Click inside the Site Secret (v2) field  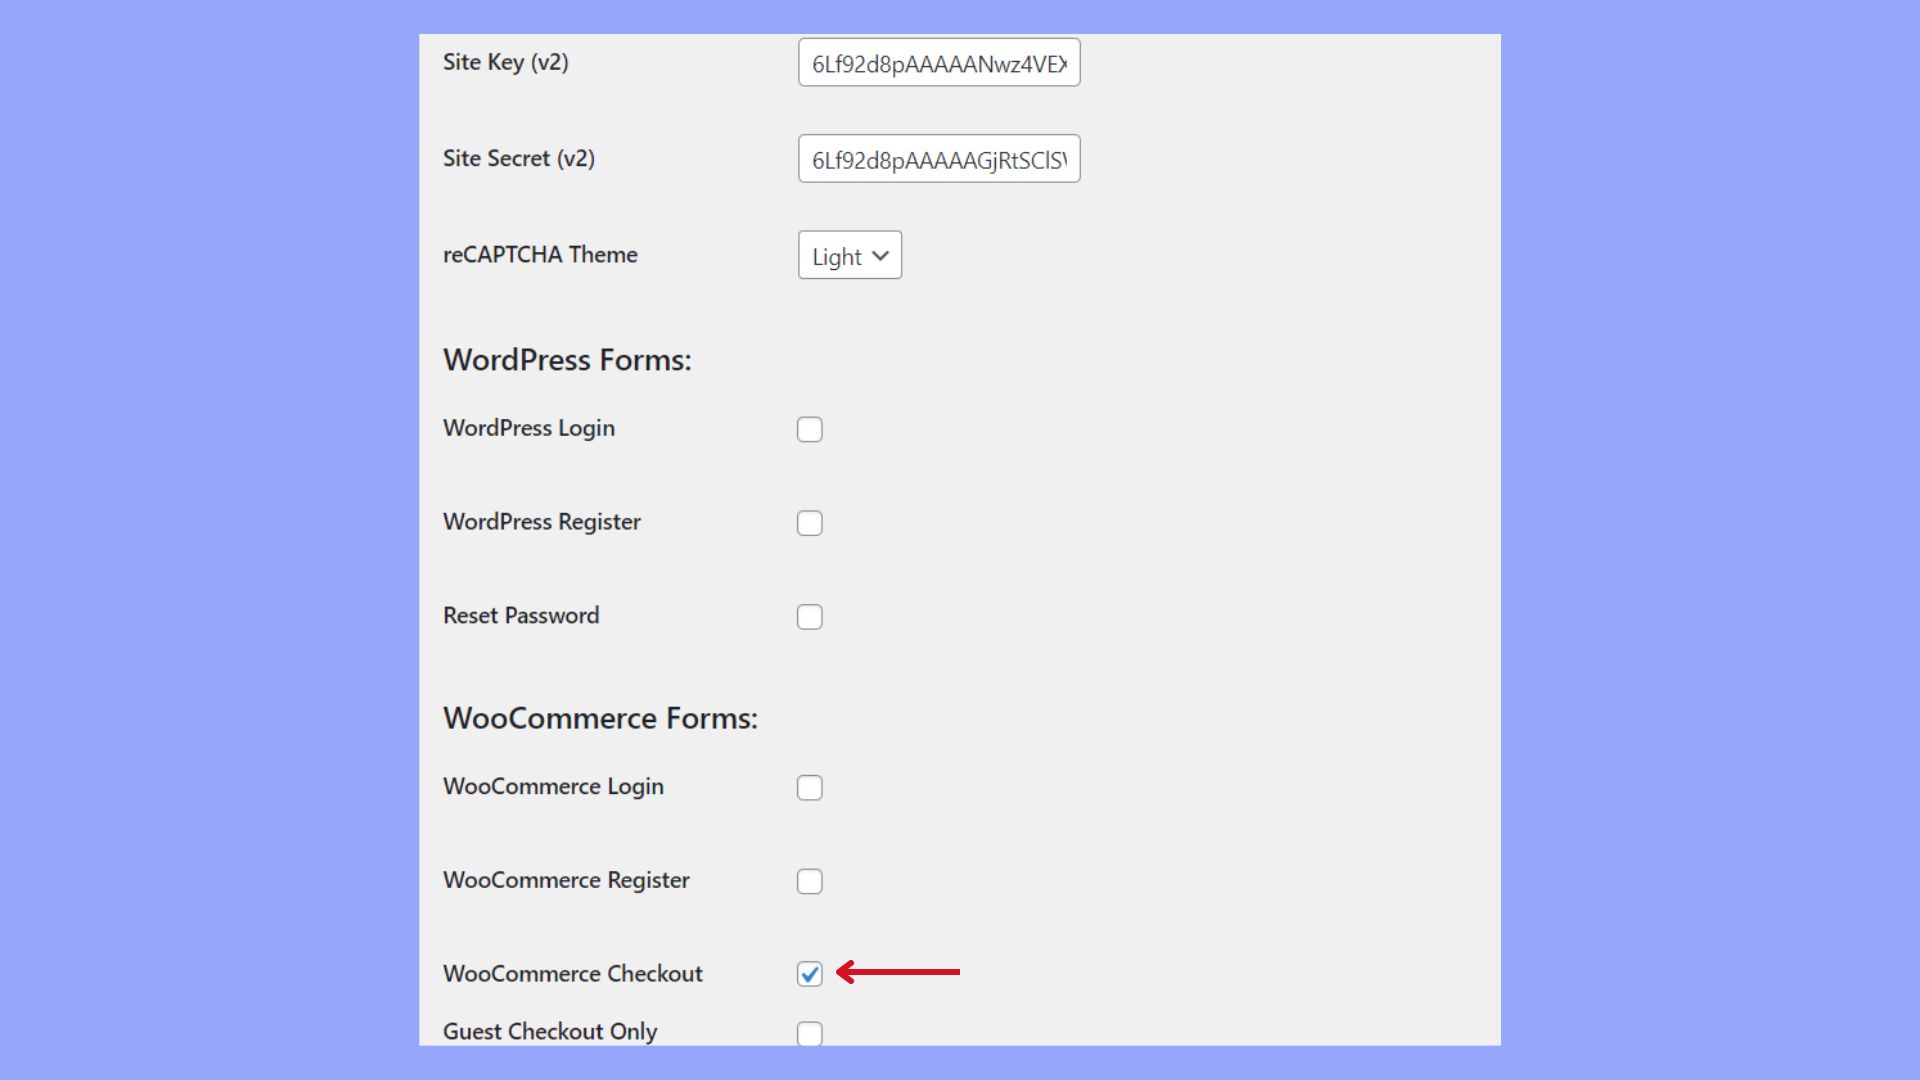[938, 158]
